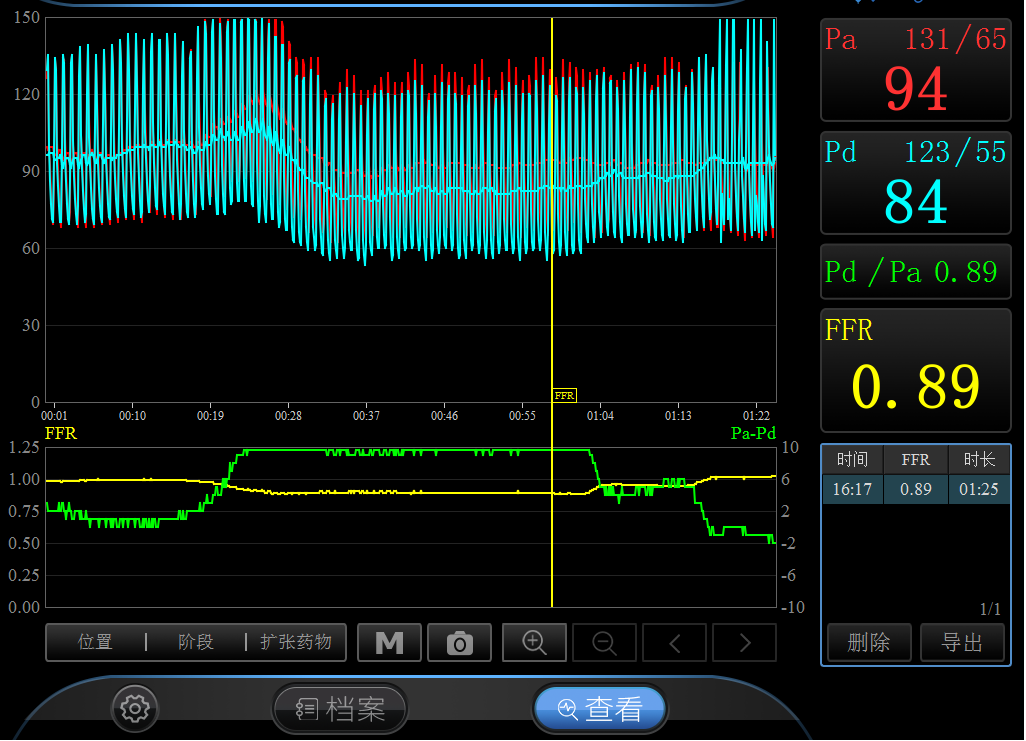Click the zoom out magnifier icon

[603, 643]
